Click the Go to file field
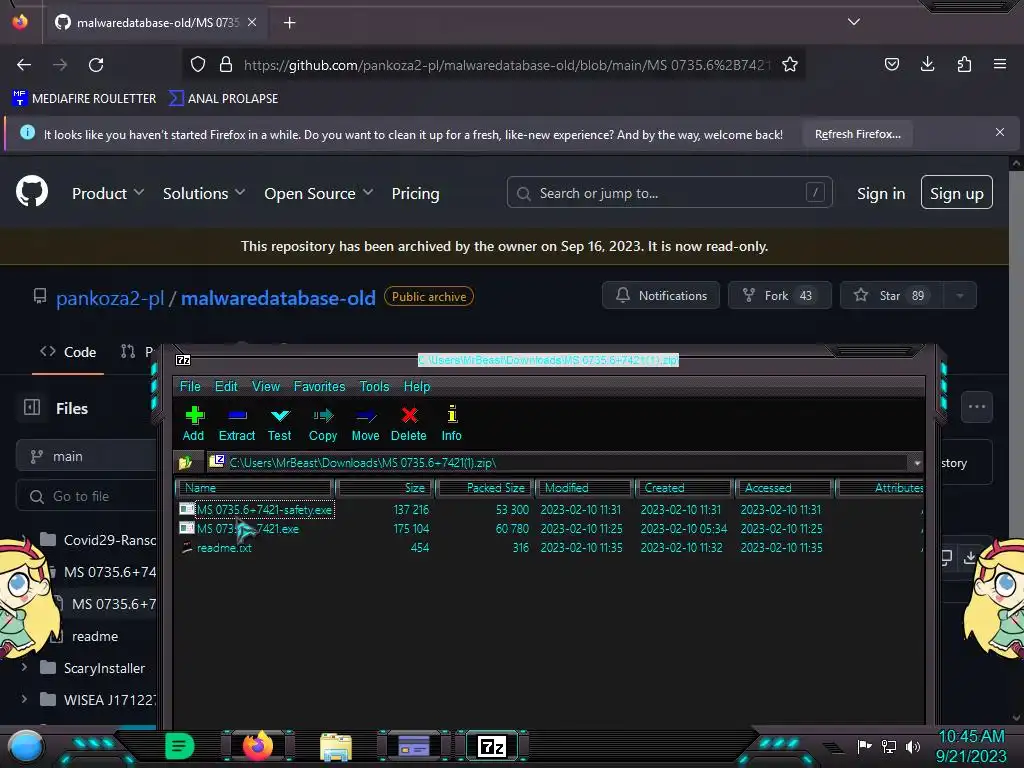The image size is (1024, 768). click(x=87, y=497)
